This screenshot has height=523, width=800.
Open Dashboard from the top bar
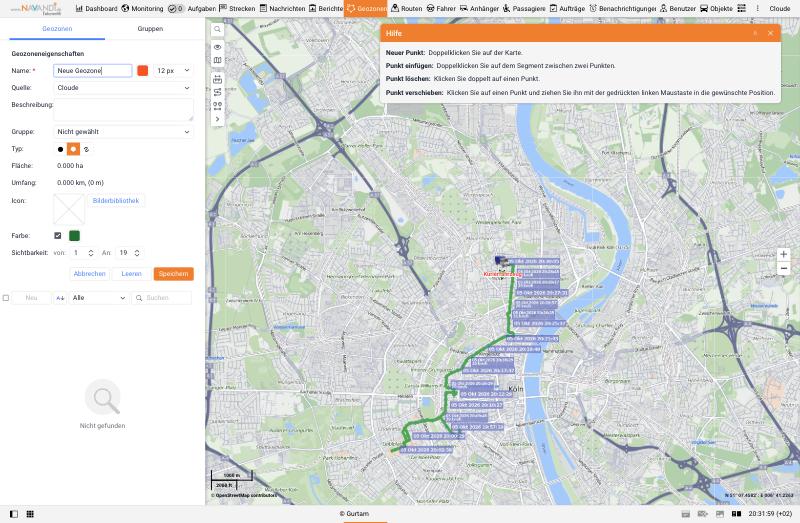tap(96, 9)
